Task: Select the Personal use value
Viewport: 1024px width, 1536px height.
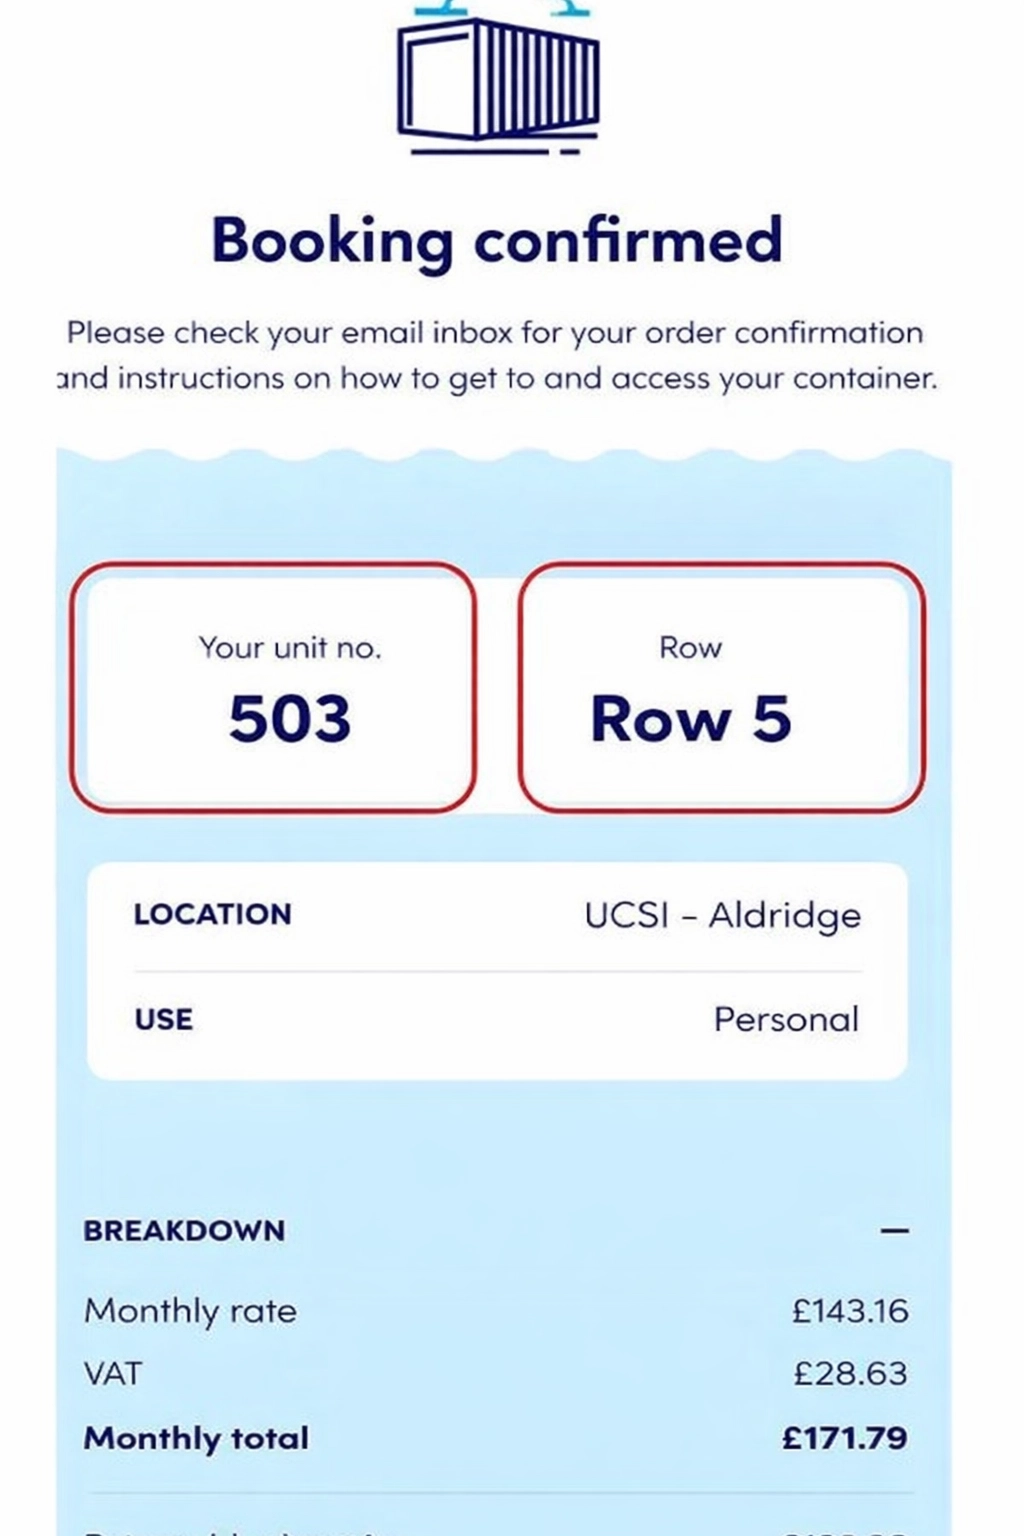Action: 786,1019
